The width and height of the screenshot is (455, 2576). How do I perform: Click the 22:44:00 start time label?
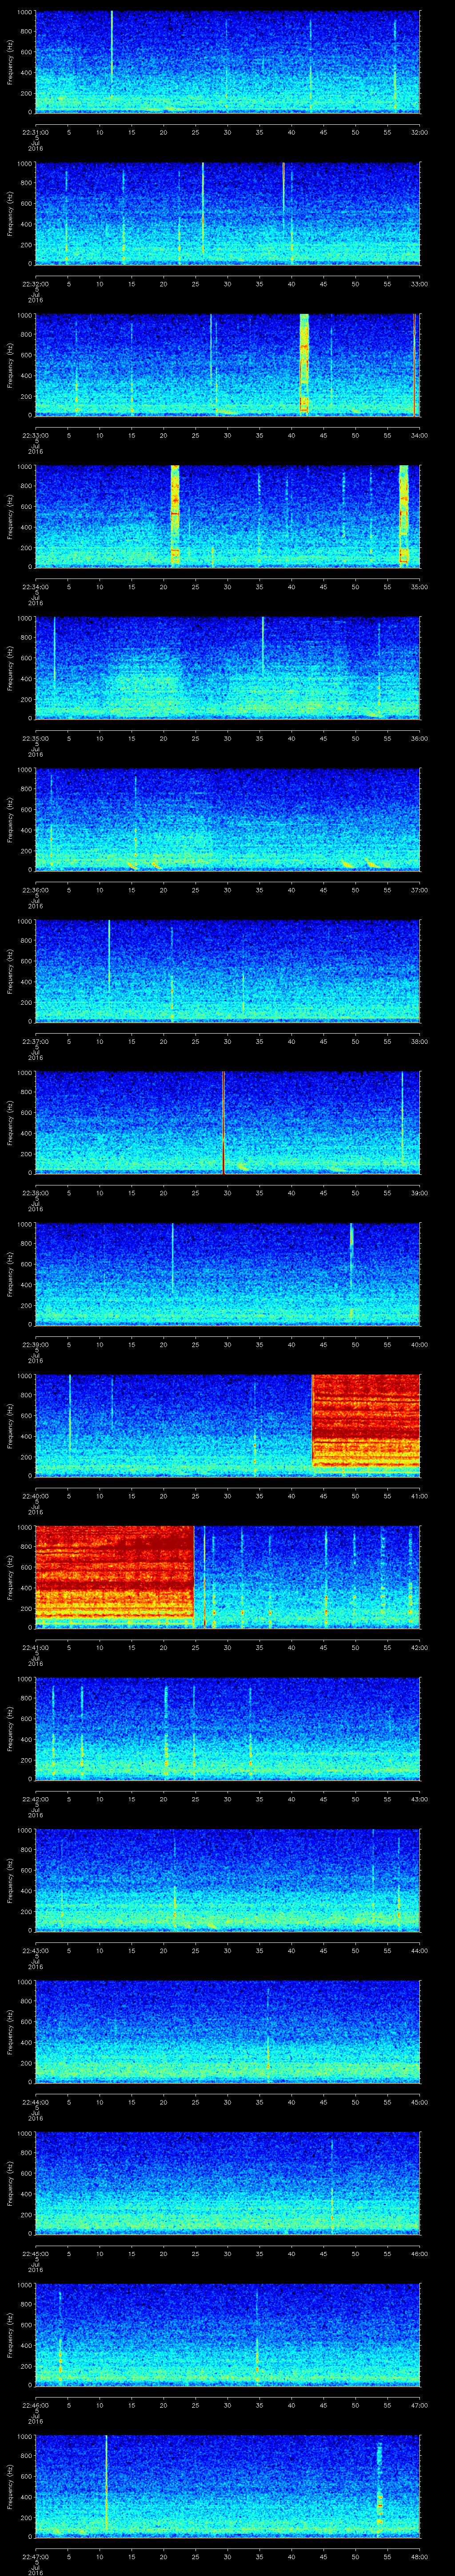click(x=35, y=2101)
